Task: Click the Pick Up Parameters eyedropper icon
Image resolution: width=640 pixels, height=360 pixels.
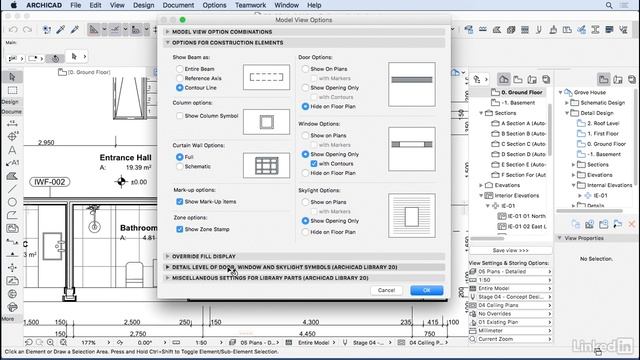Action: pos(60,29)
